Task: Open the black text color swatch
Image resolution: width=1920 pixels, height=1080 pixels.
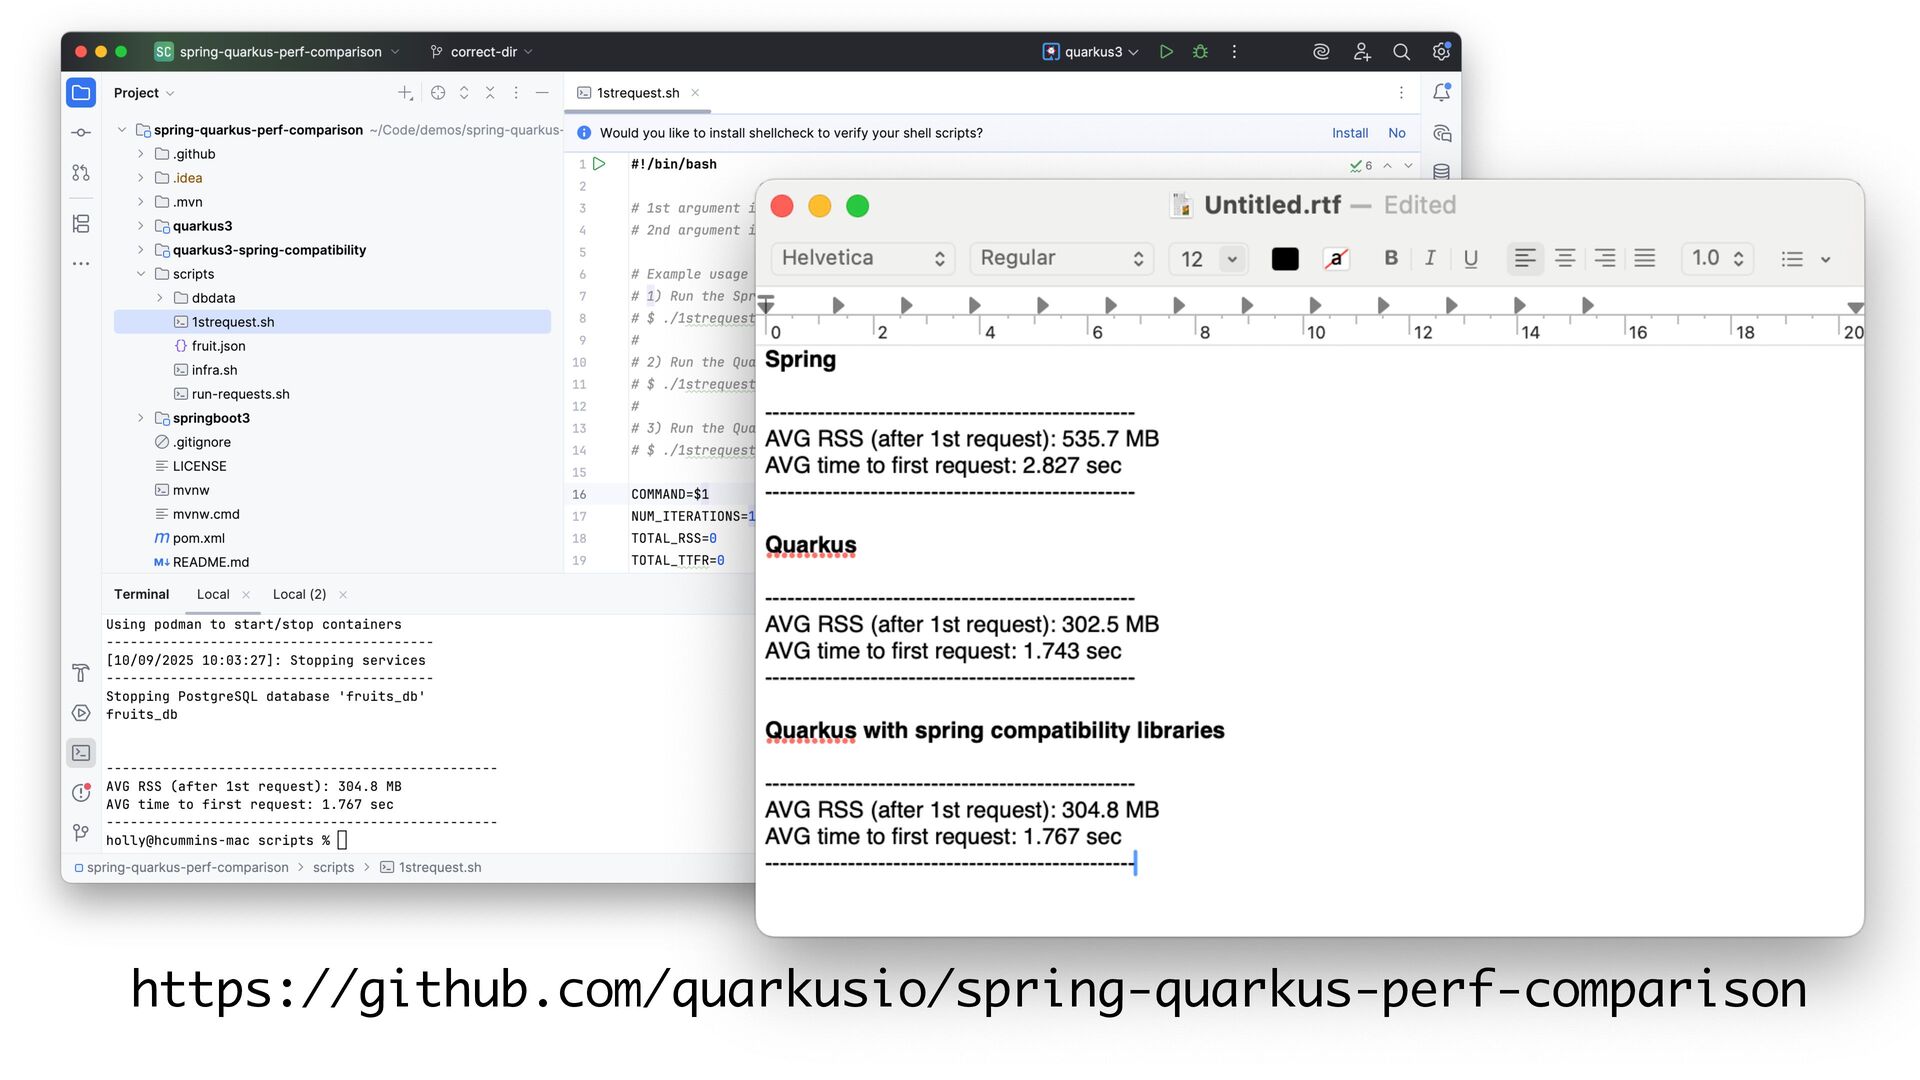Action: tap(1284, 259)
